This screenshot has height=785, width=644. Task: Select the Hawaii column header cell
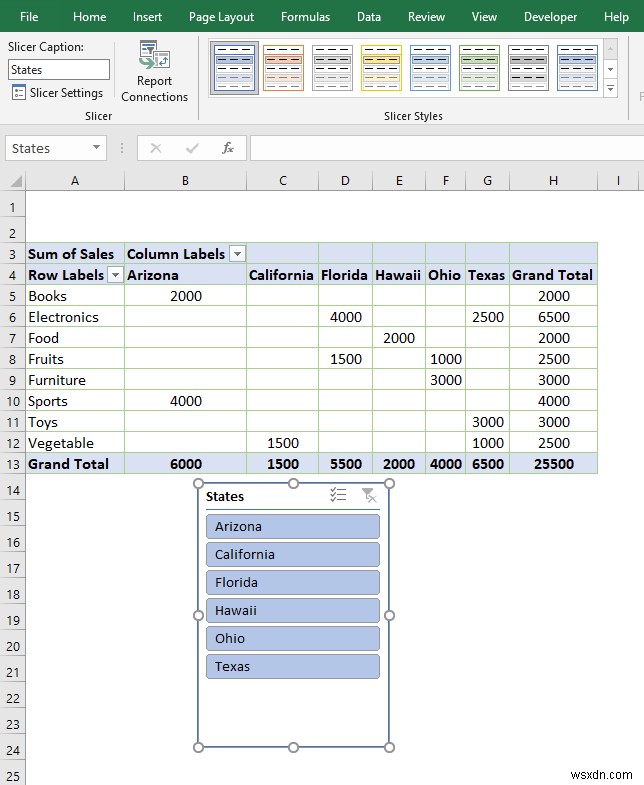(399, 275)
